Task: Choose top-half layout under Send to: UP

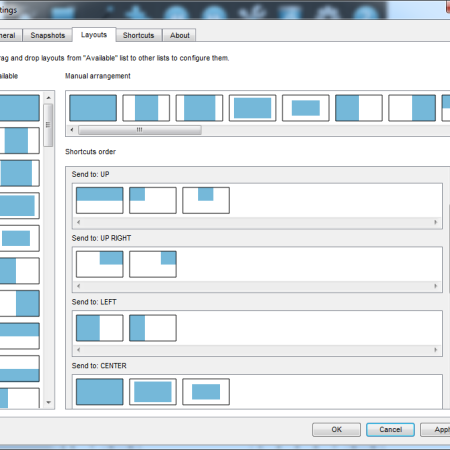Action: point(100,200)
